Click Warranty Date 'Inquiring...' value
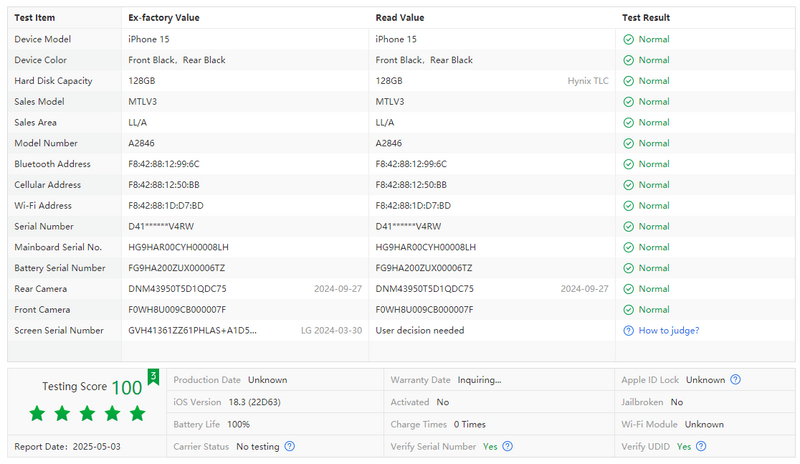The image size is (800, 464). 479,380
